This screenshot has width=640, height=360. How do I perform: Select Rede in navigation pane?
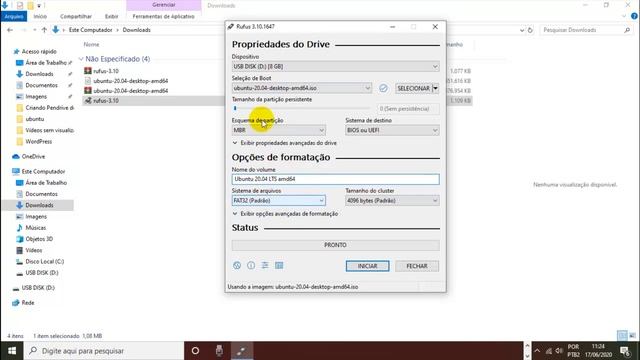[27, 303]
